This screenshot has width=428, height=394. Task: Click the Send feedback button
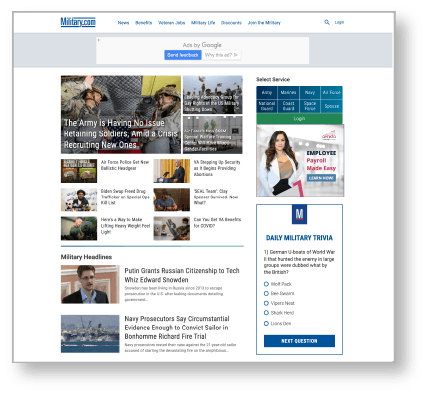tap(183, 55)
